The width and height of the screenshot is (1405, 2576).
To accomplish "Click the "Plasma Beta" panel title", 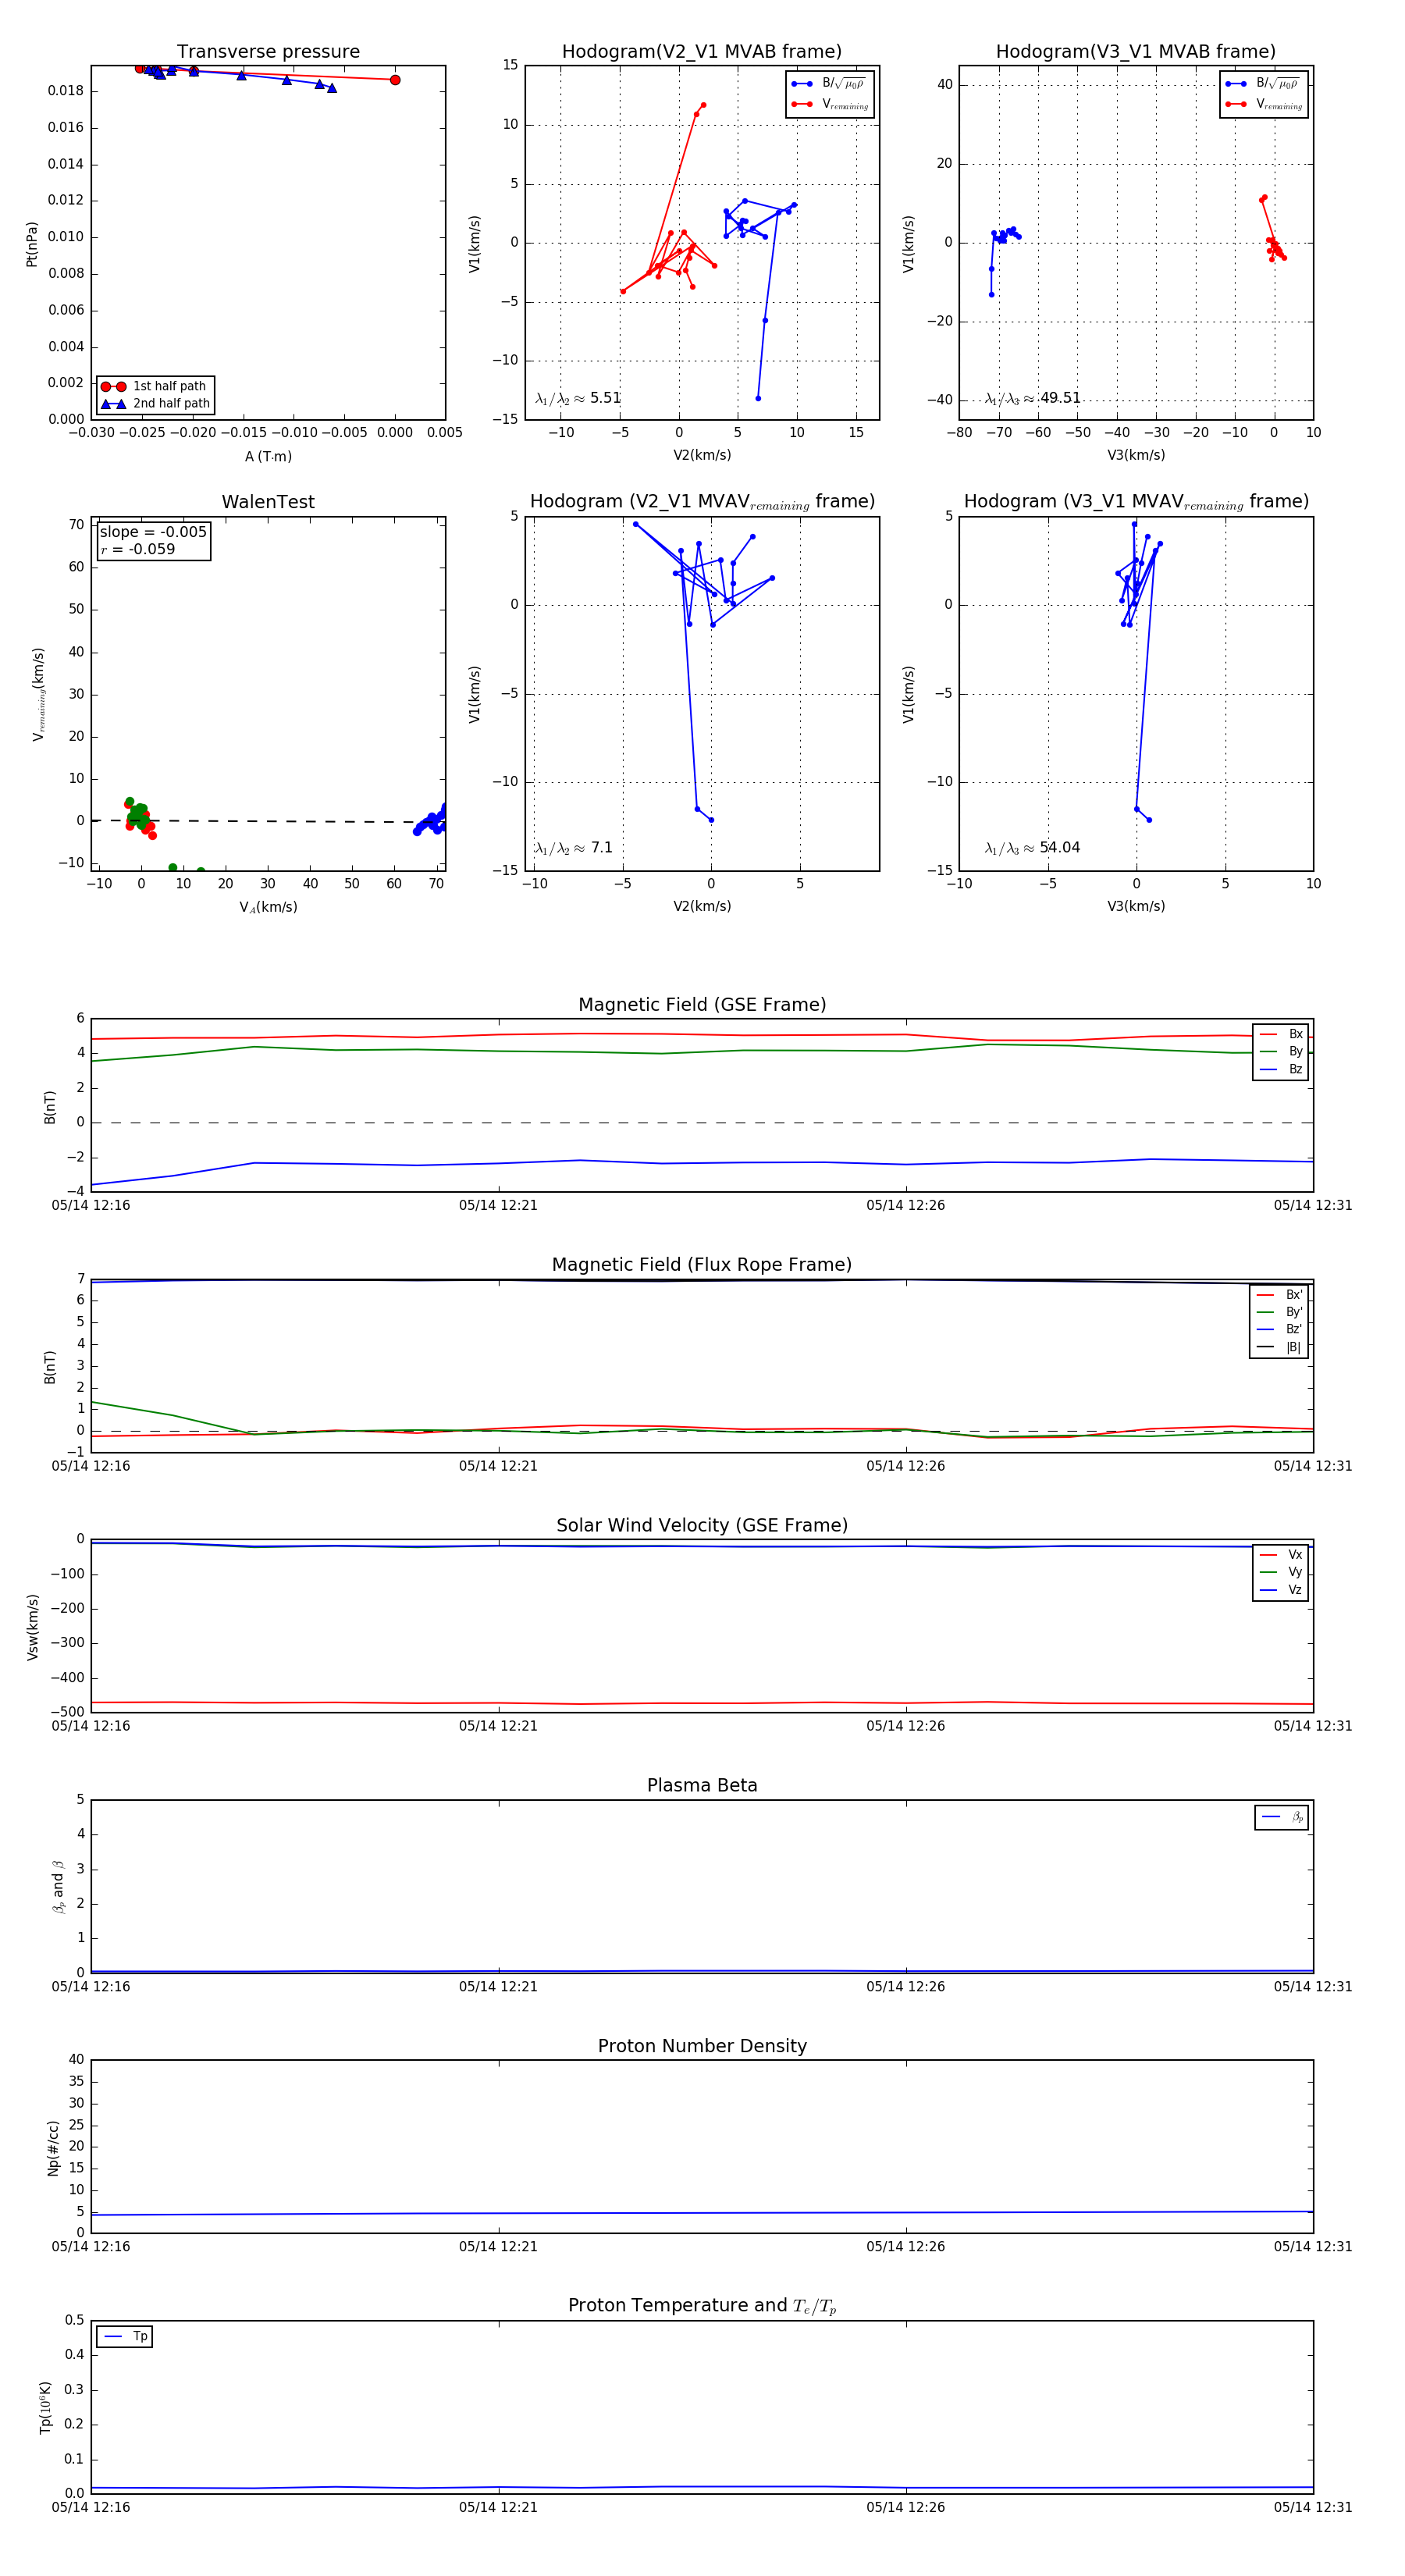I will click(x=702, y=1785).
